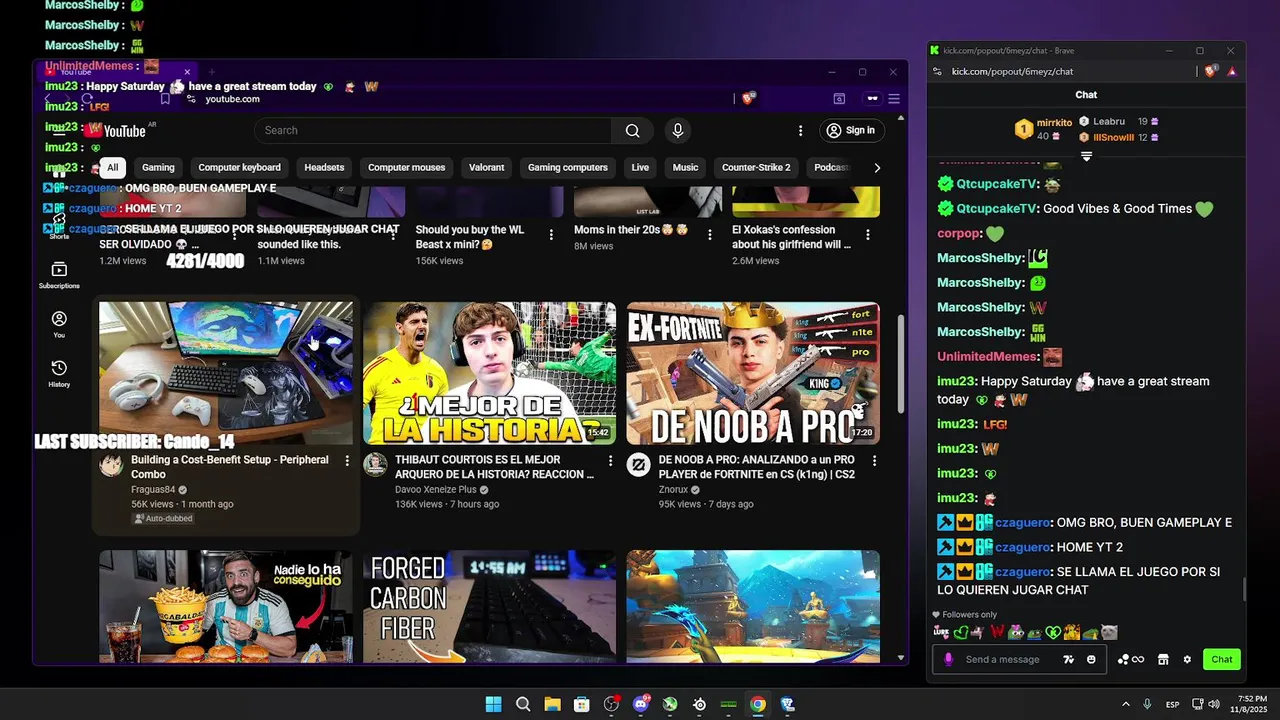Screen dimensions: 1280x720
Task: Click mirrkito in the gift leaderboard
Action: coord(1054,123)
